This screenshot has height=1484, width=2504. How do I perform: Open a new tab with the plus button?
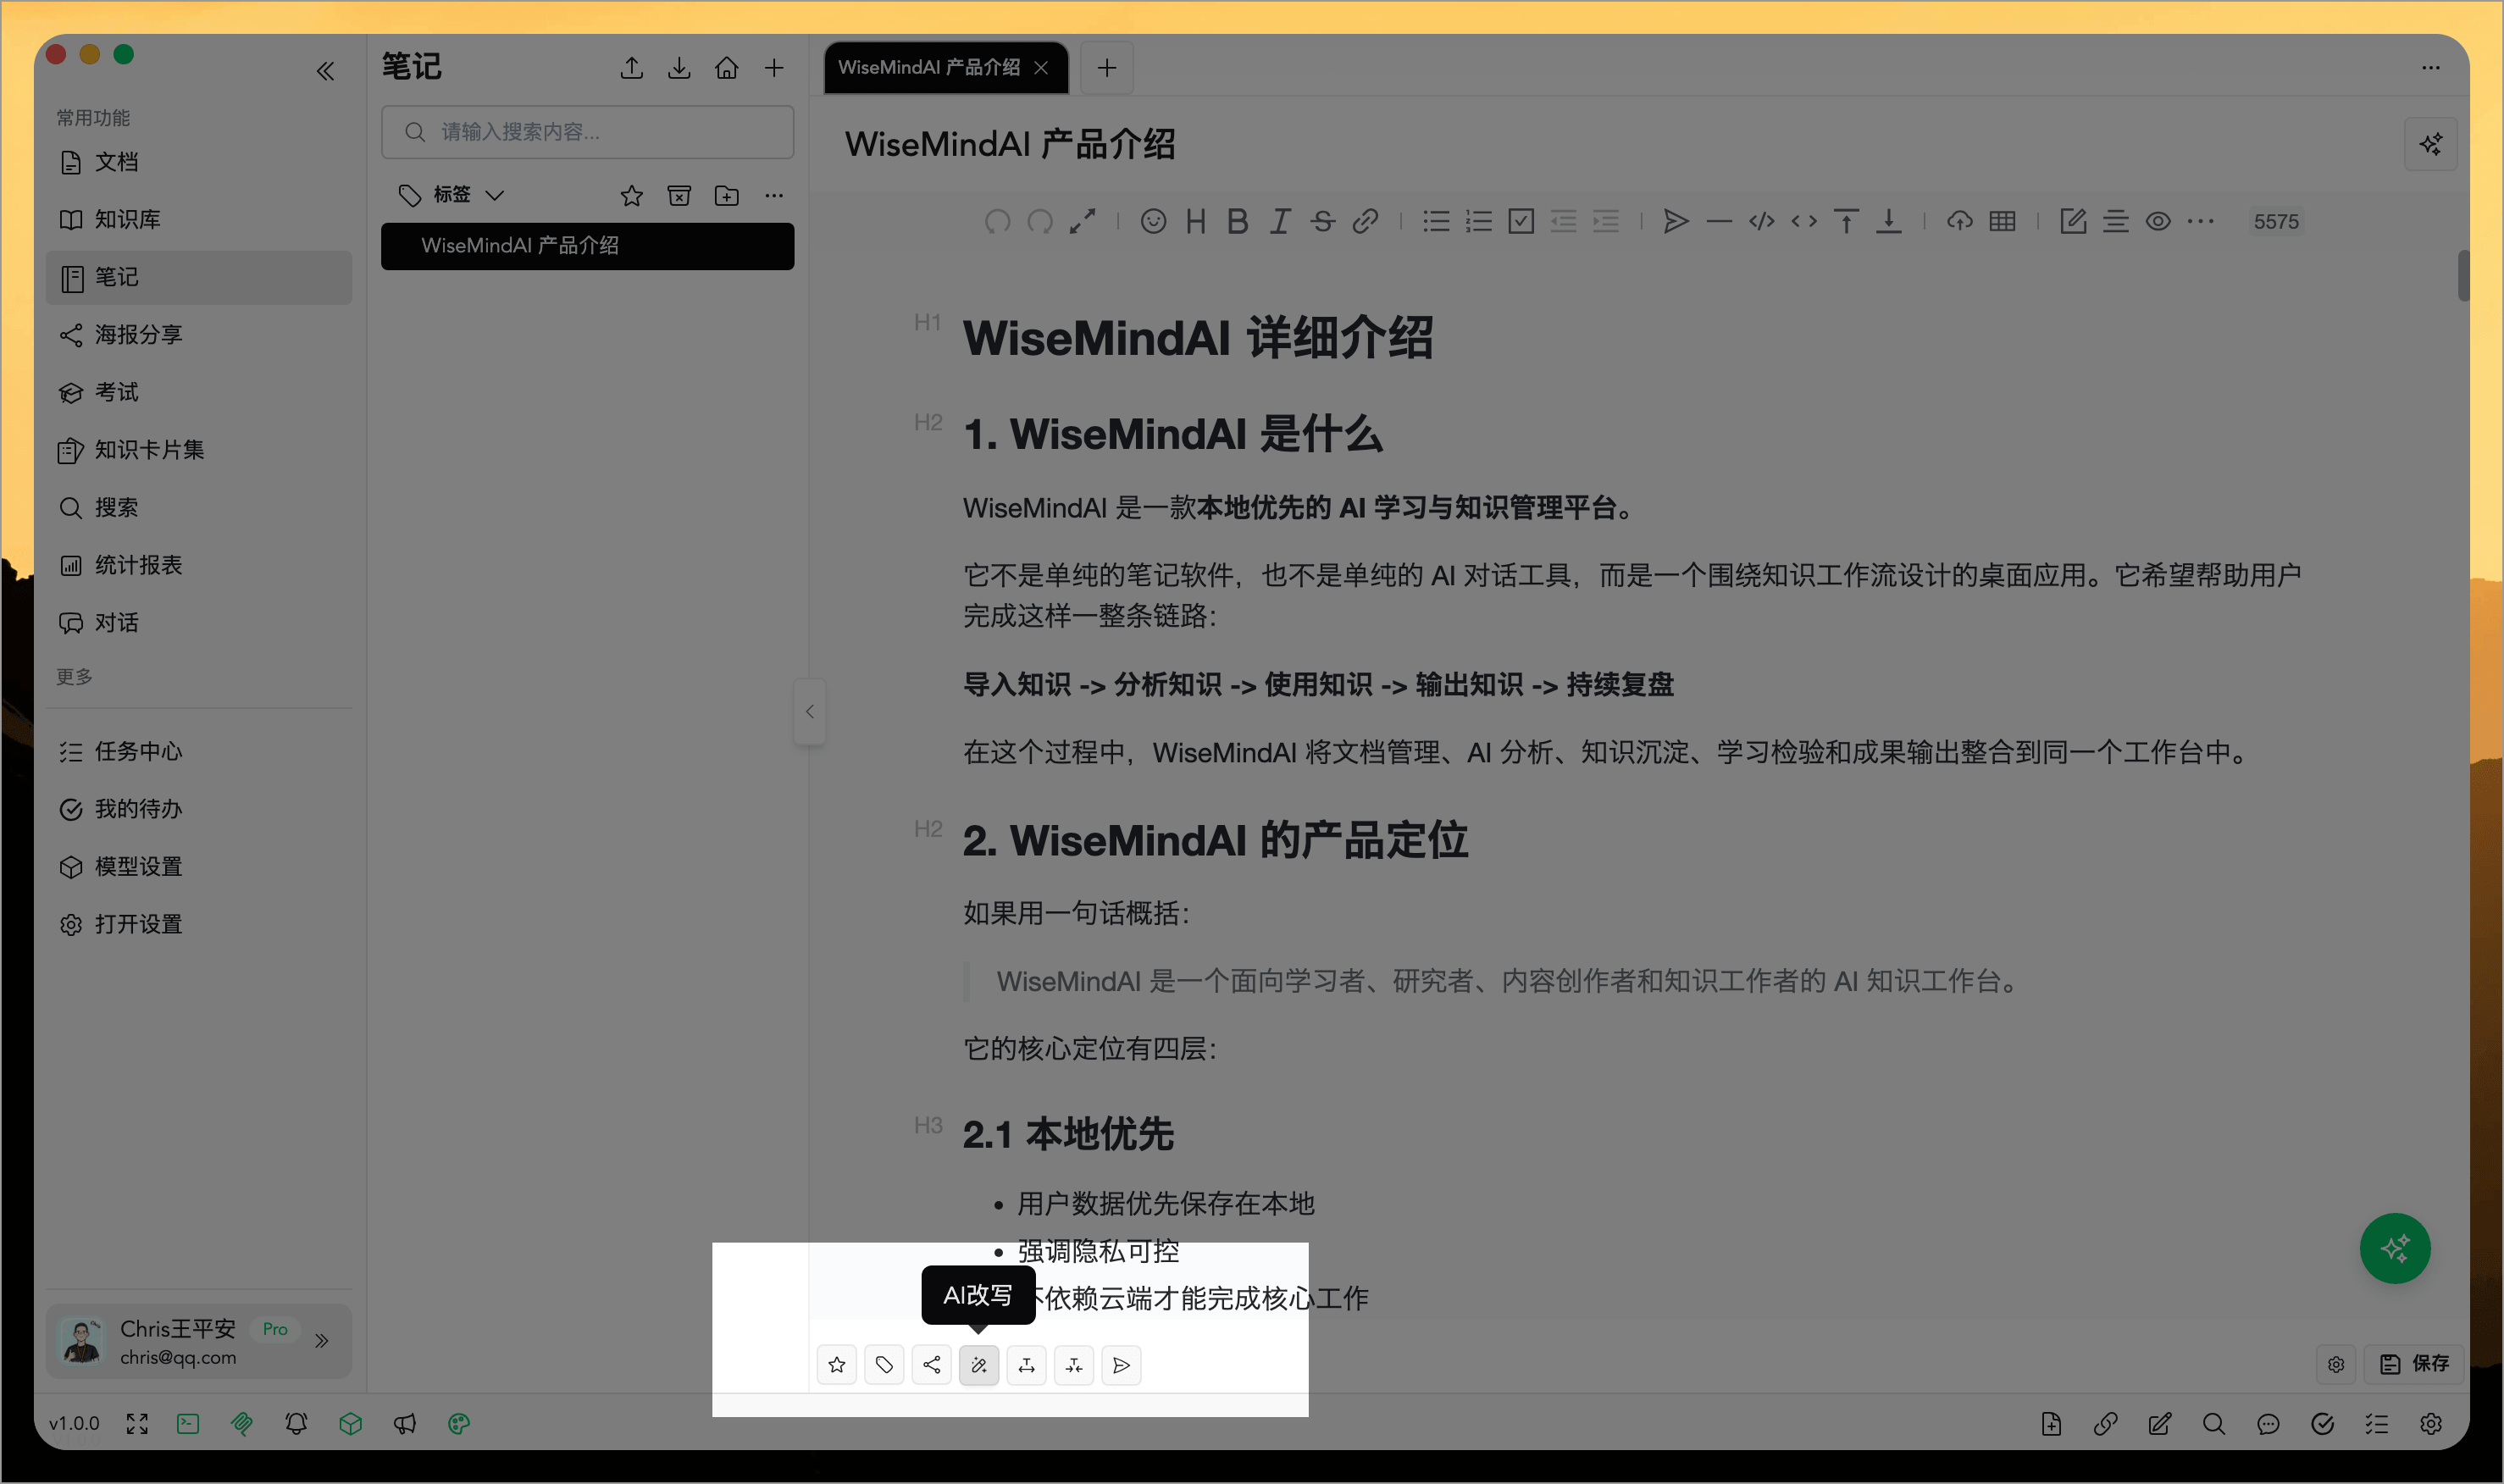(x=1107, y=67)
